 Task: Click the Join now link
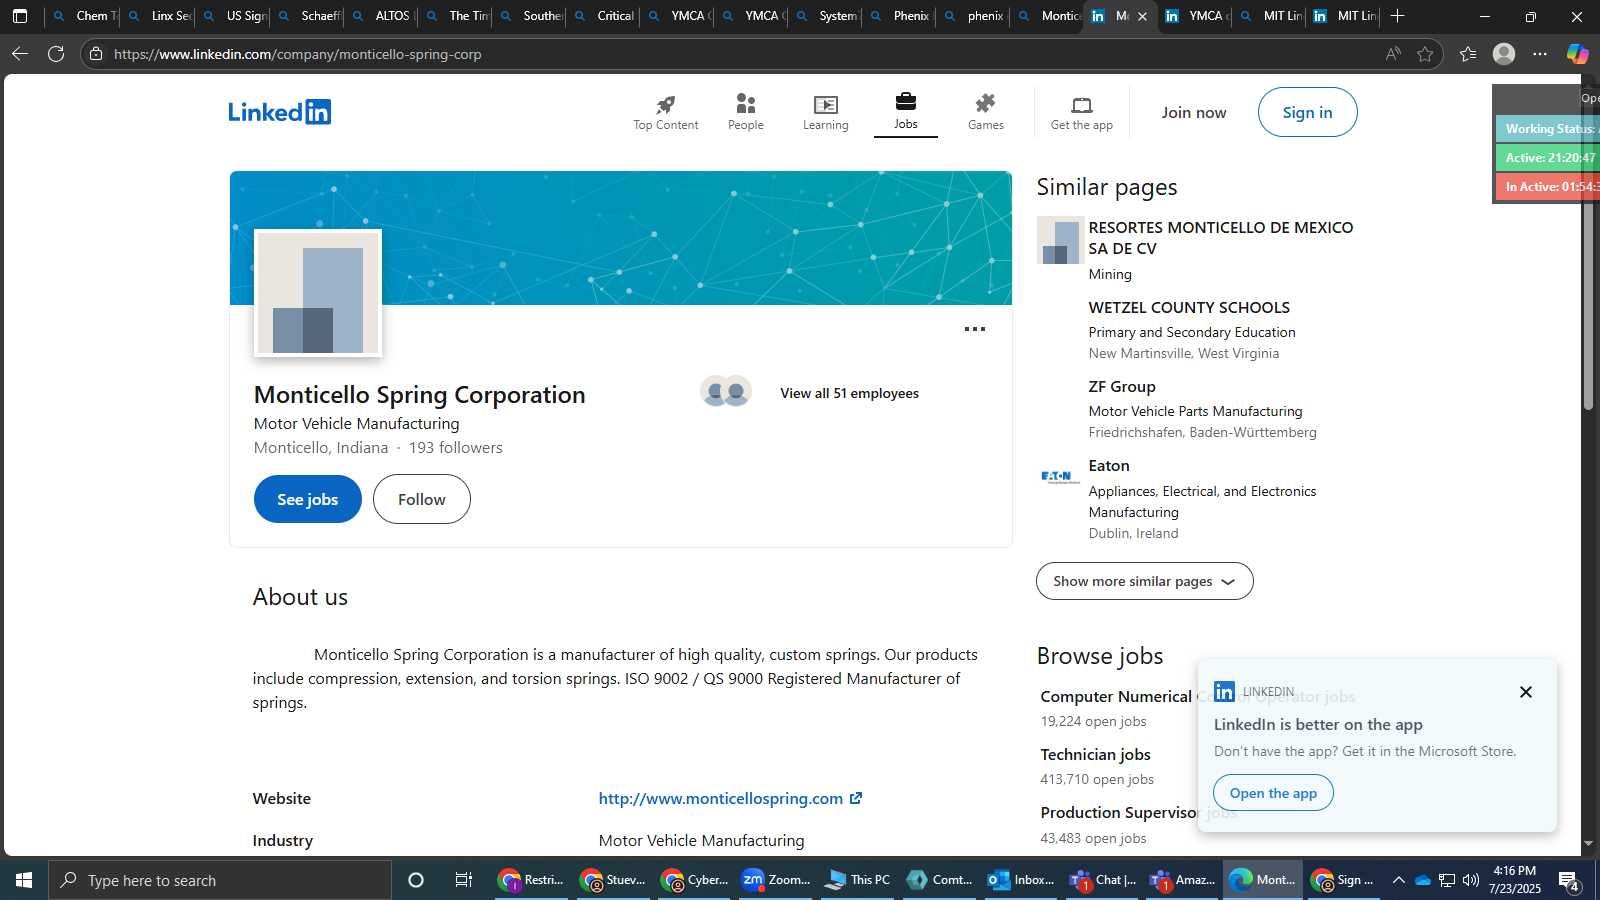[1193, 112]
